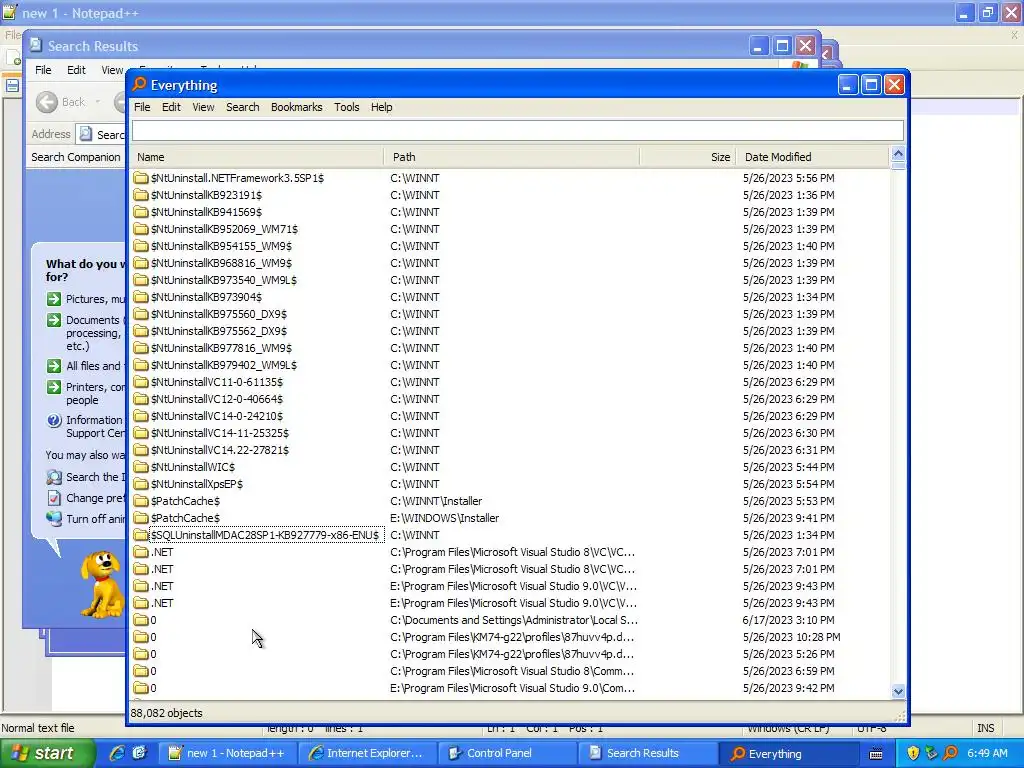Sort results by Name column header
The height and width of the screenshot is (768, 1024).
pyautogui.click(x=257, y=157)
